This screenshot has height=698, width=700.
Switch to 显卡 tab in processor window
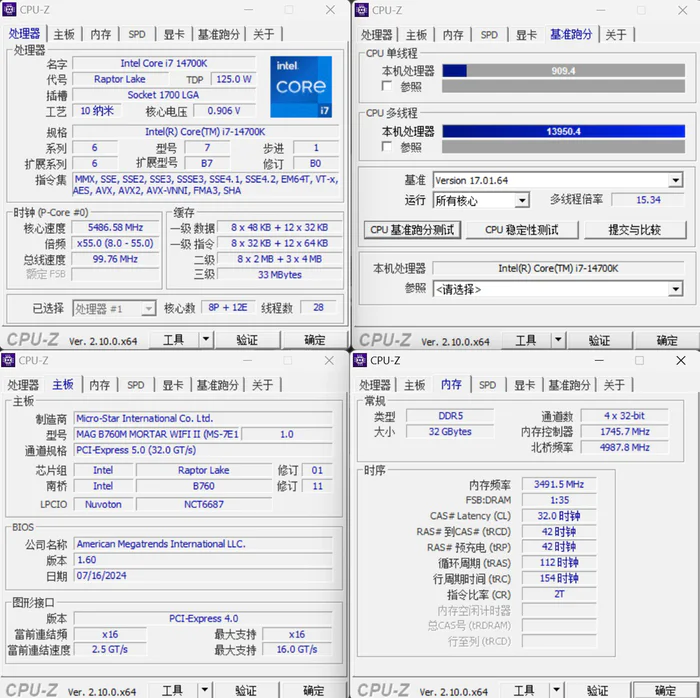coord(174,34)
